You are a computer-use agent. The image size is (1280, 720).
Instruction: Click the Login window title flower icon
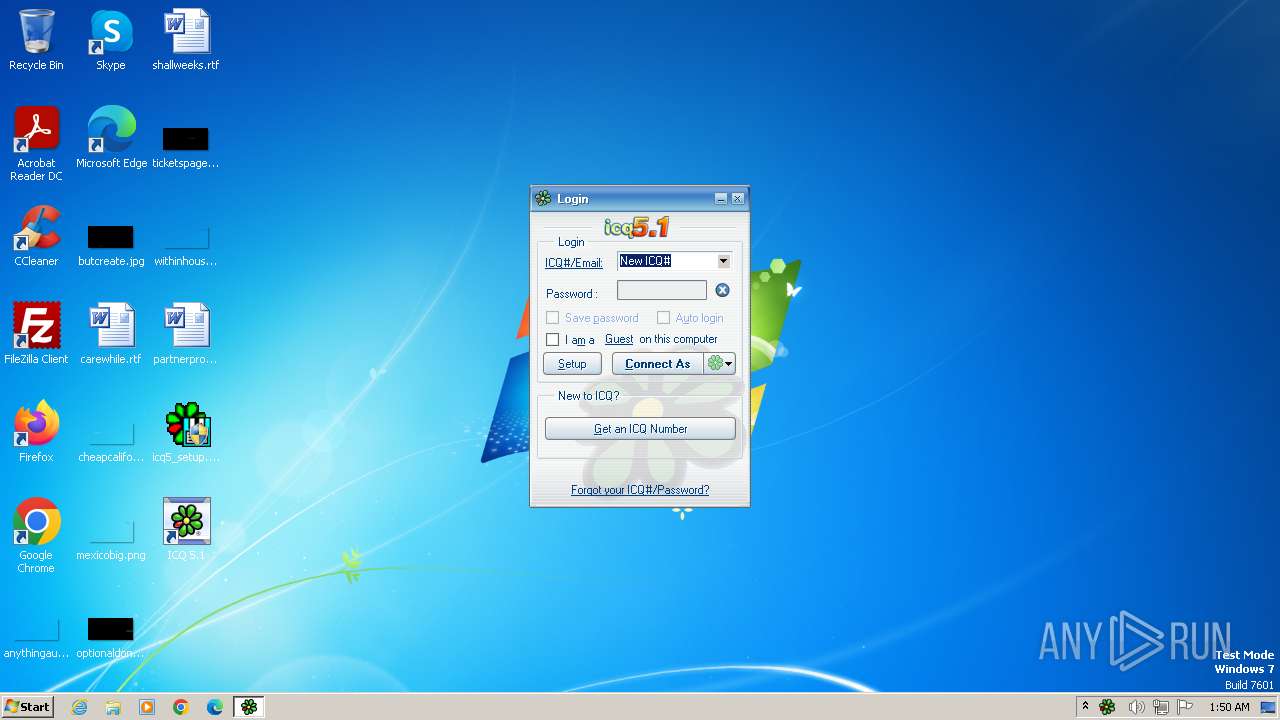[x=543, y=198]
